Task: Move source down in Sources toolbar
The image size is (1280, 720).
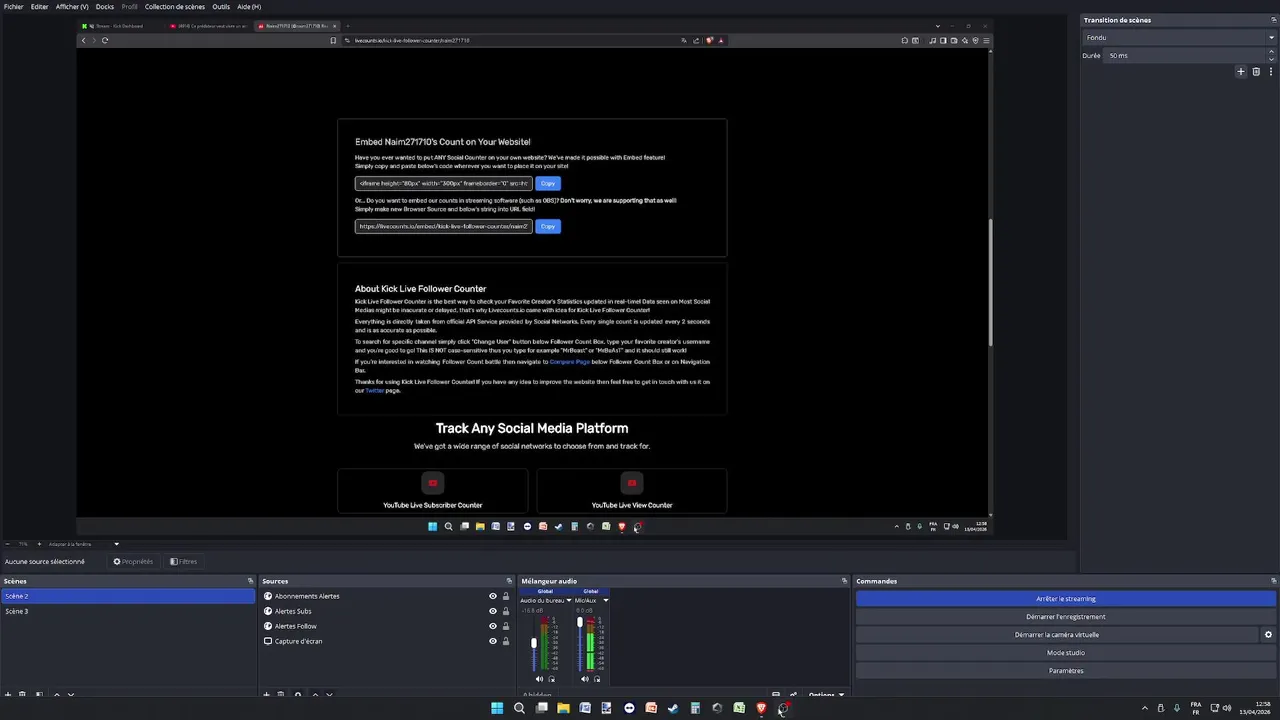Action: [329, 694]
